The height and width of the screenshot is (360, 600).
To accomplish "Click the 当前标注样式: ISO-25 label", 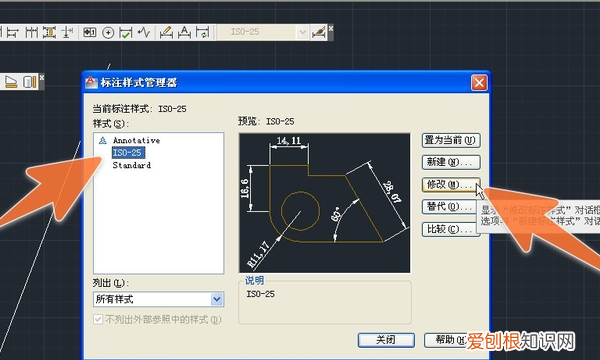I will [139, 109].
